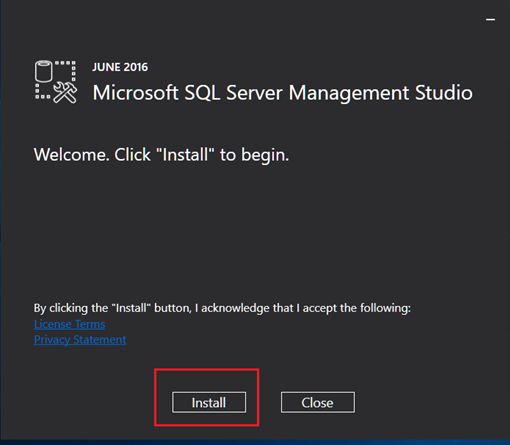Click the word "Management" in the heading
Screen dimensions: 510x445
349,93
